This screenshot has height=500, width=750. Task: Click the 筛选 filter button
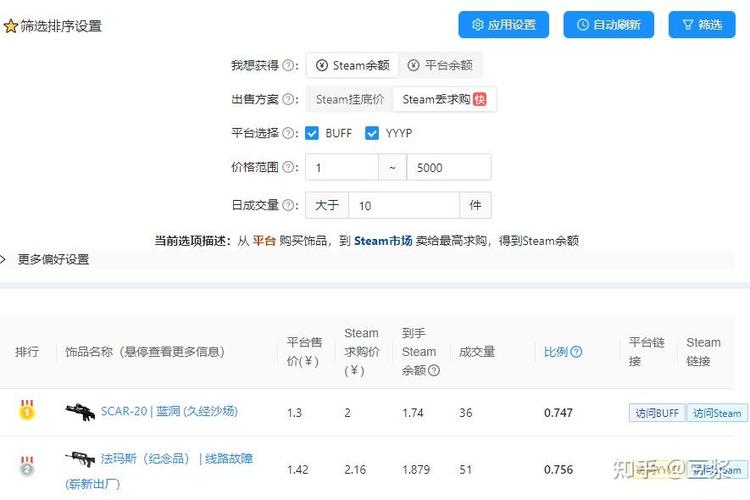(702, 25)
